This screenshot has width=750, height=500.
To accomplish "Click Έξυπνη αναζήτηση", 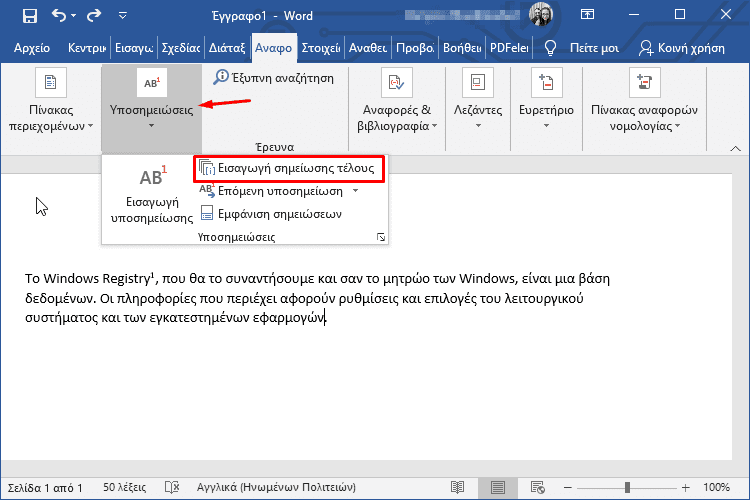I will (274, 78).
